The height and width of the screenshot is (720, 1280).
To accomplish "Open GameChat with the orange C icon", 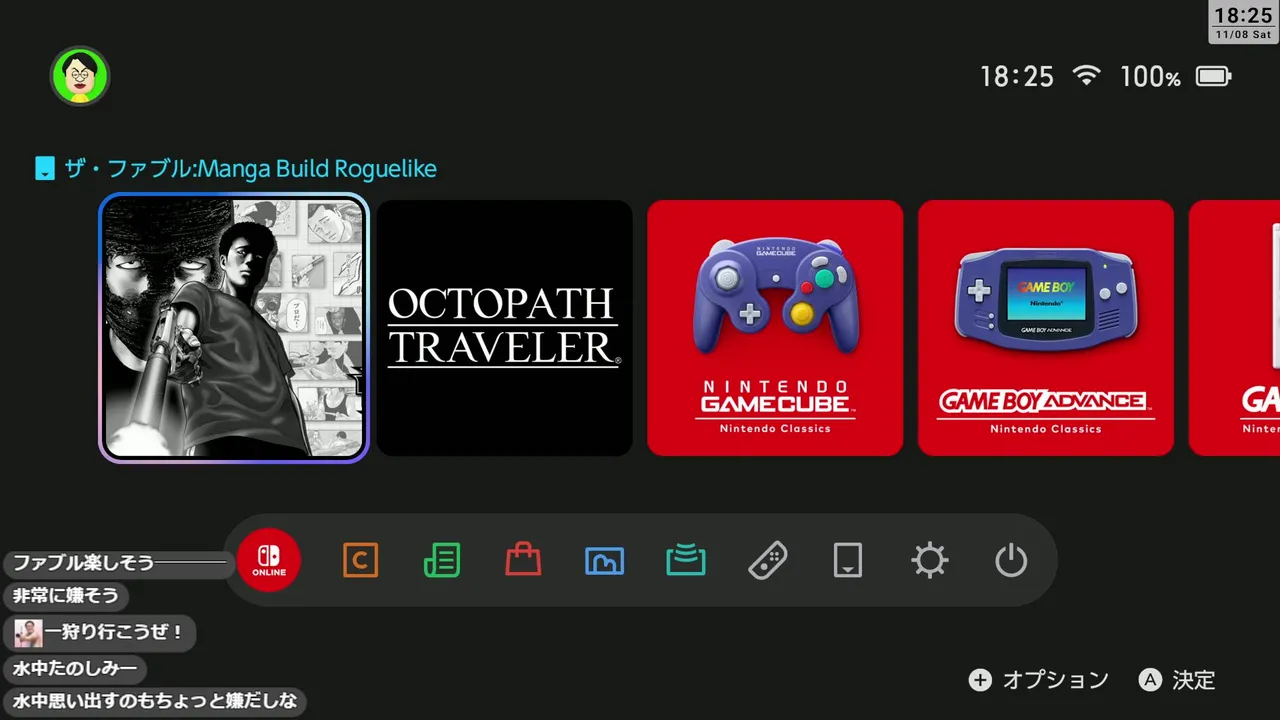I will pos(360,560).
